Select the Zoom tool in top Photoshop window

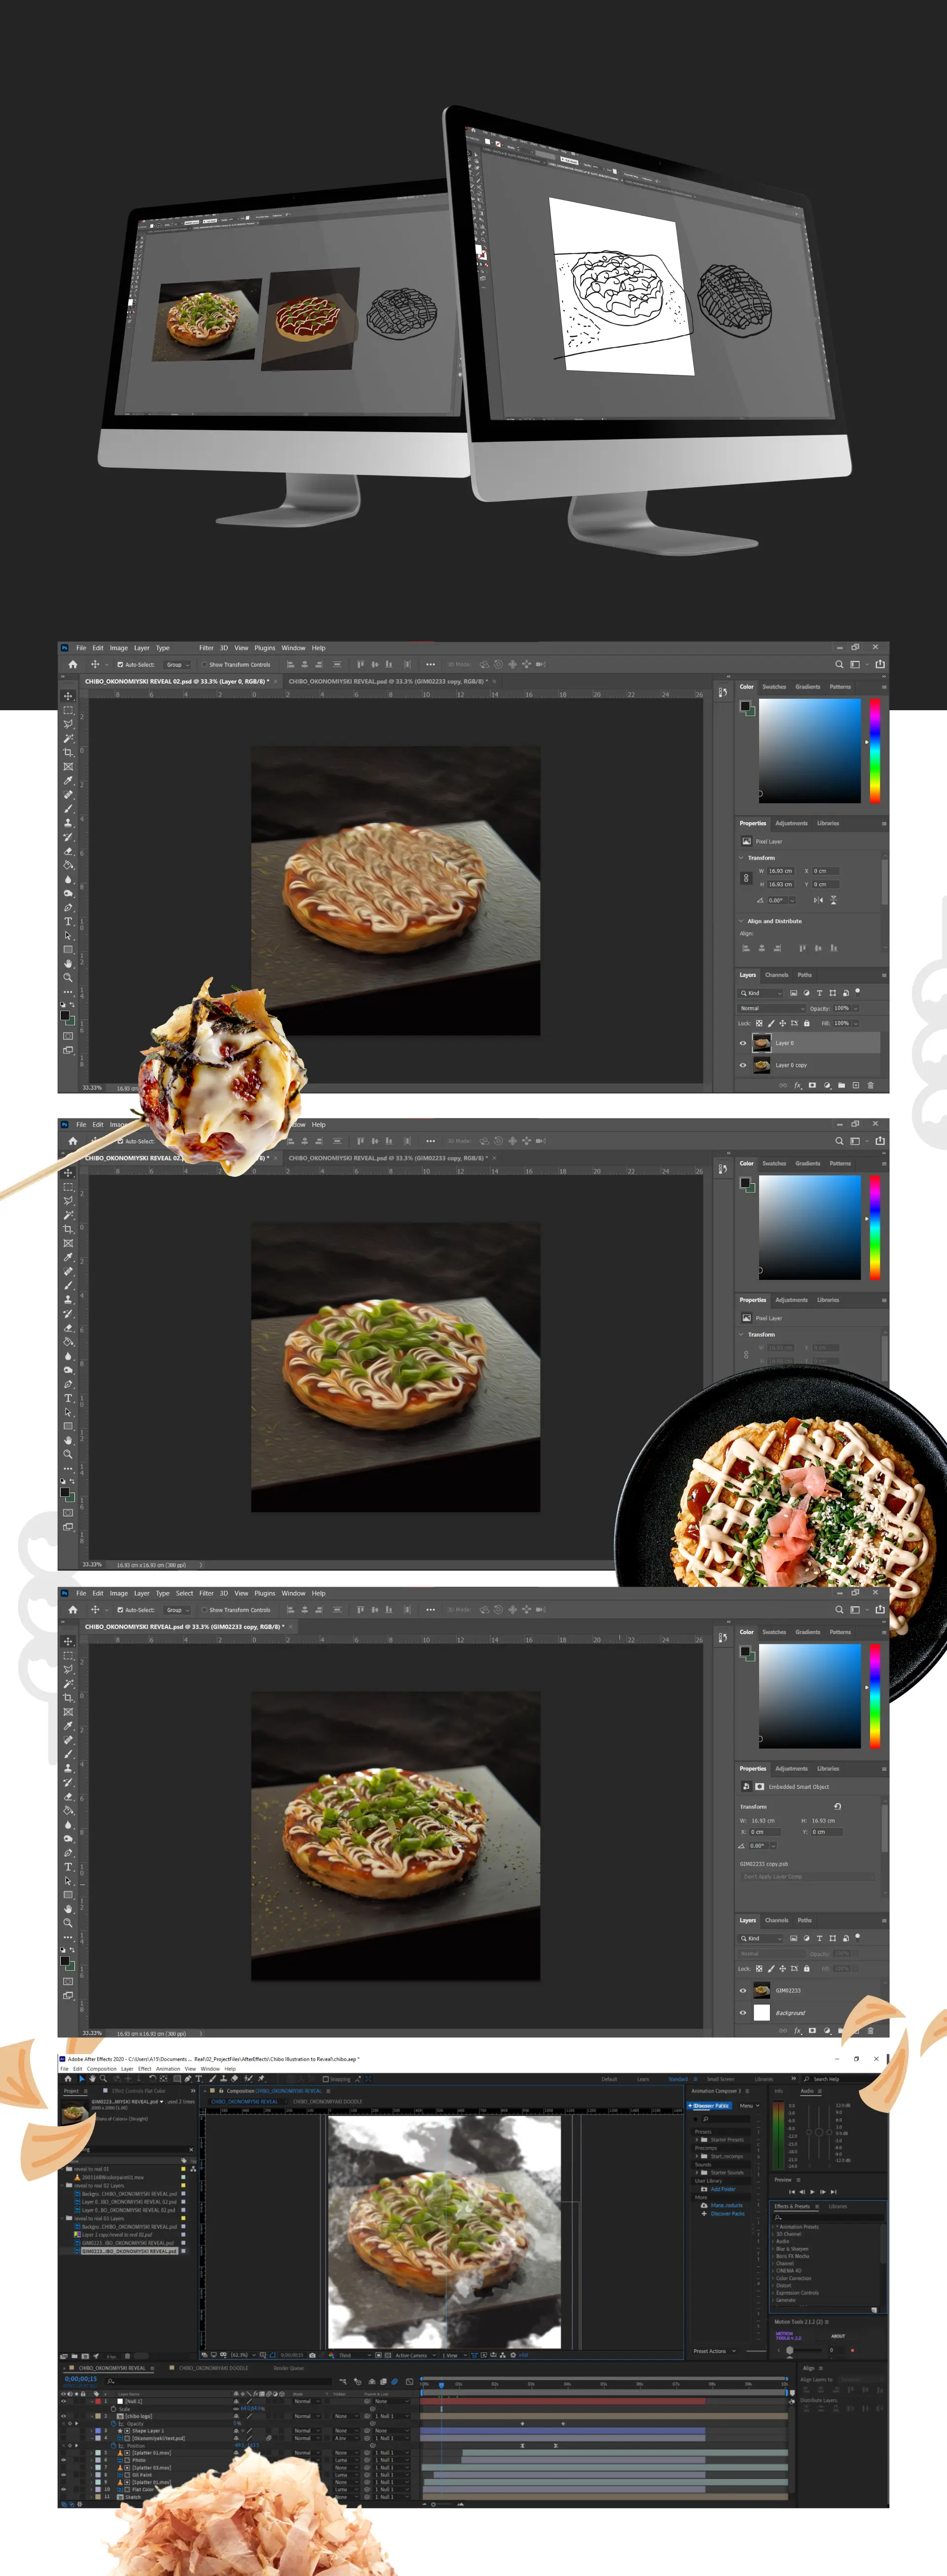68,977
